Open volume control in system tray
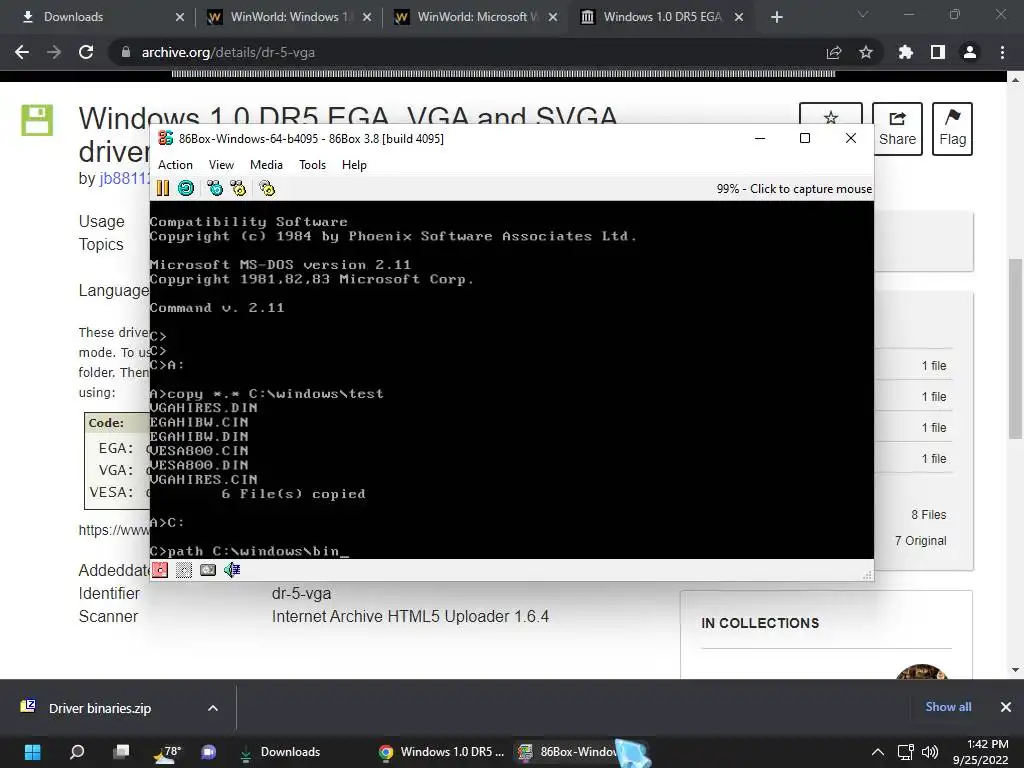The width and height of the screenshot is (1024, 768). [x=929, y=752]
